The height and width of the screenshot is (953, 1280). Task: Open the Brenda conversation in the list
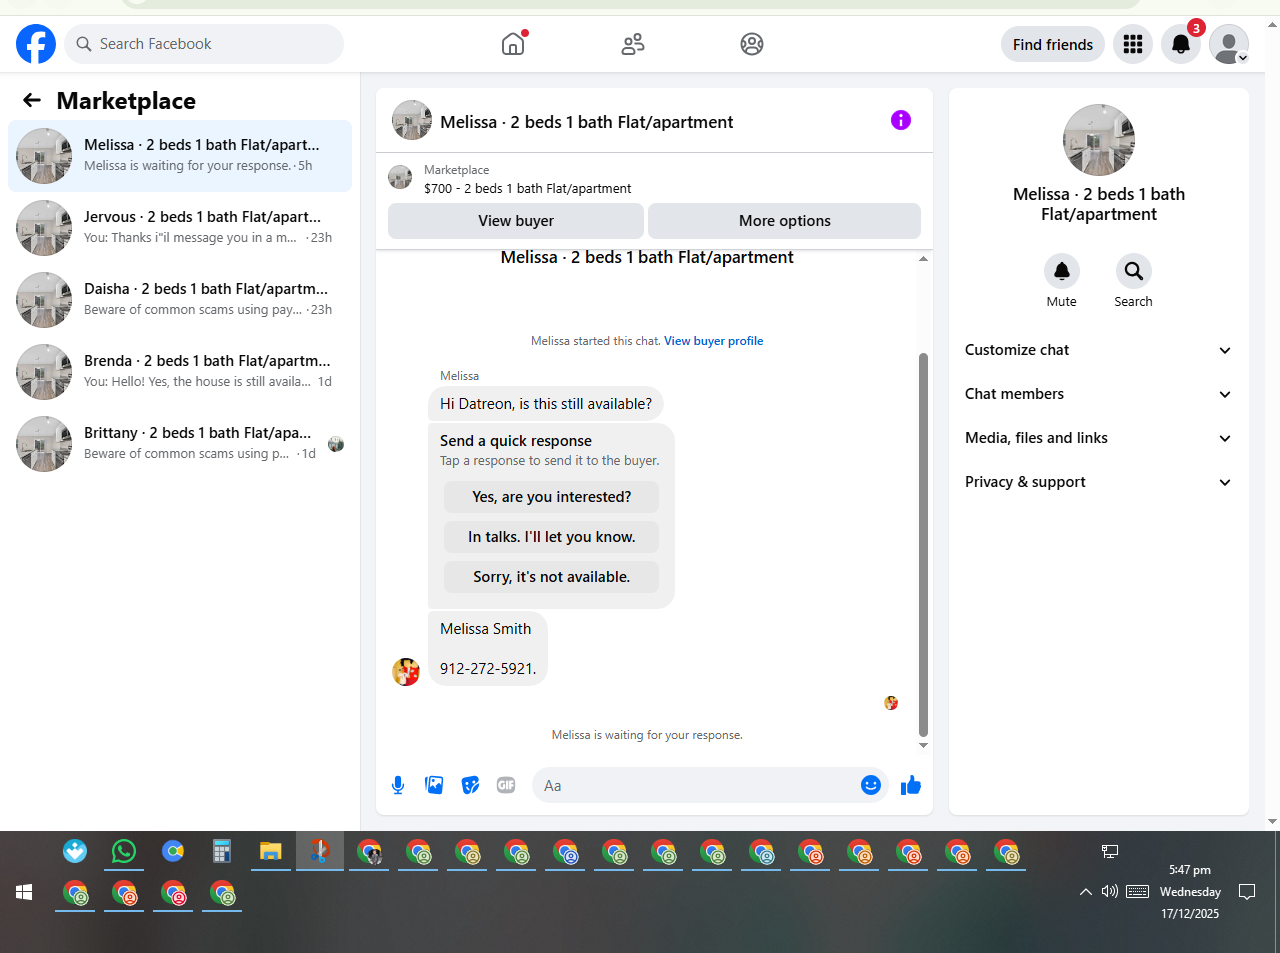pos(180,372)
